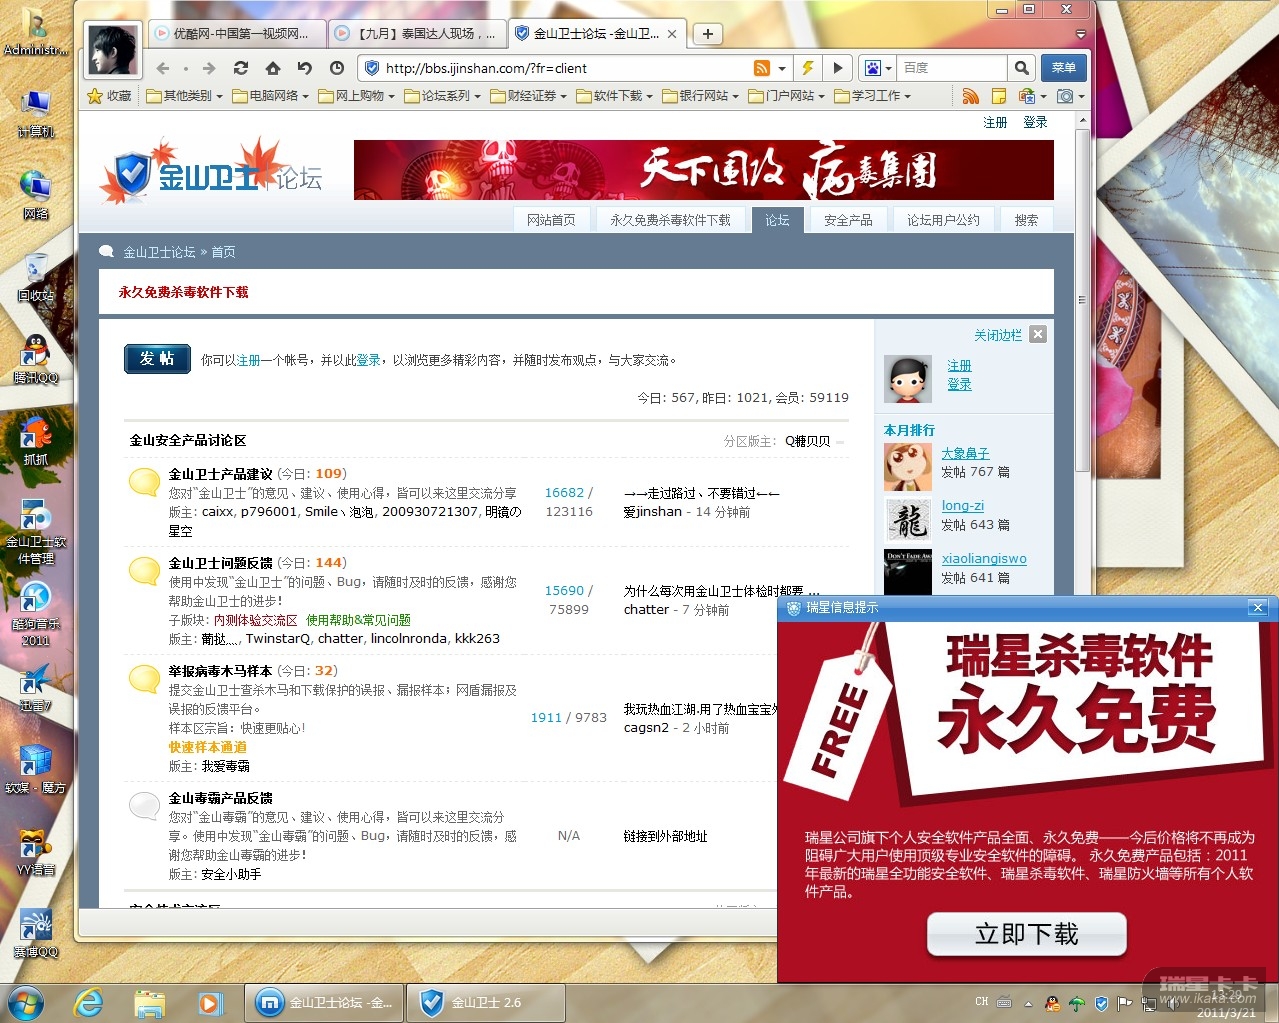
Task: Click the Baidu search input field
Action: click(x=951, y=68)
